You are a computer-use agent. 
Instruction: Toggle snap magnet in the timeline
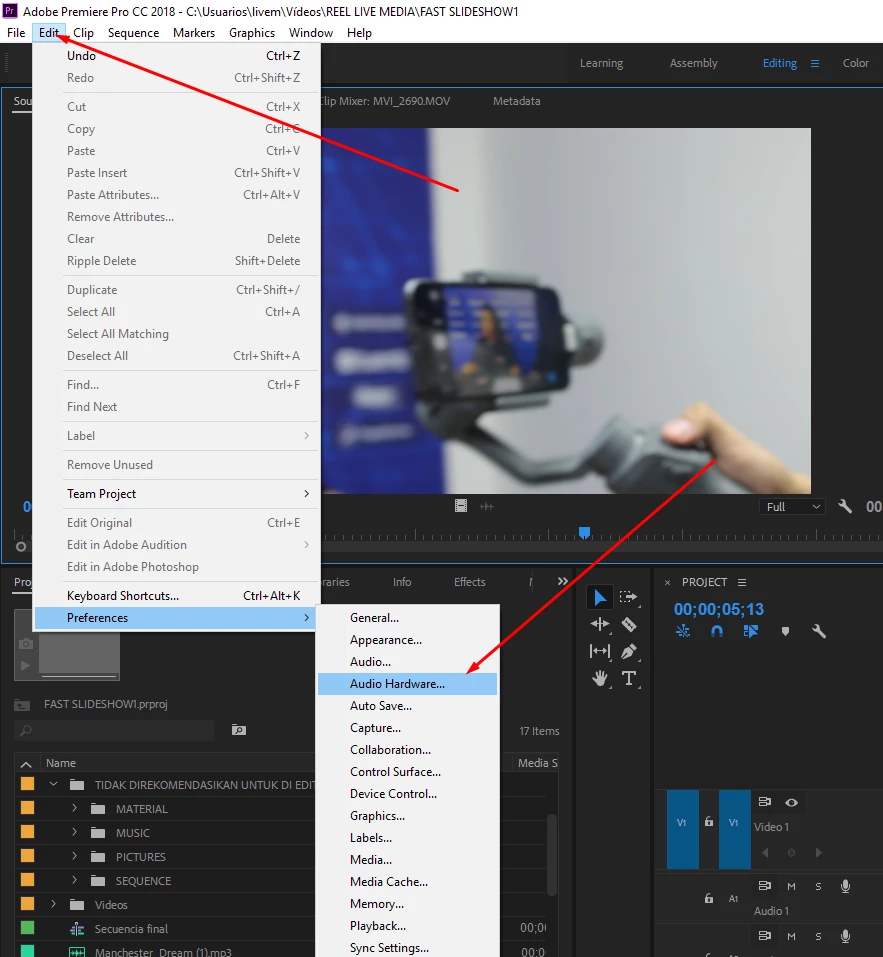tap(717, 631)
